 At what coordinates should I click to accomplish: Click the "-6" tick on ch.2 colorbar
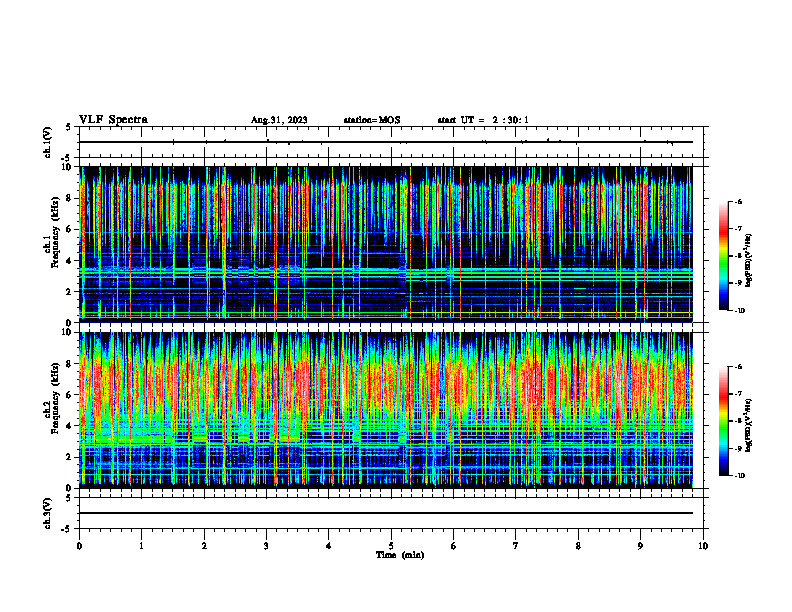tap(738, 367)
